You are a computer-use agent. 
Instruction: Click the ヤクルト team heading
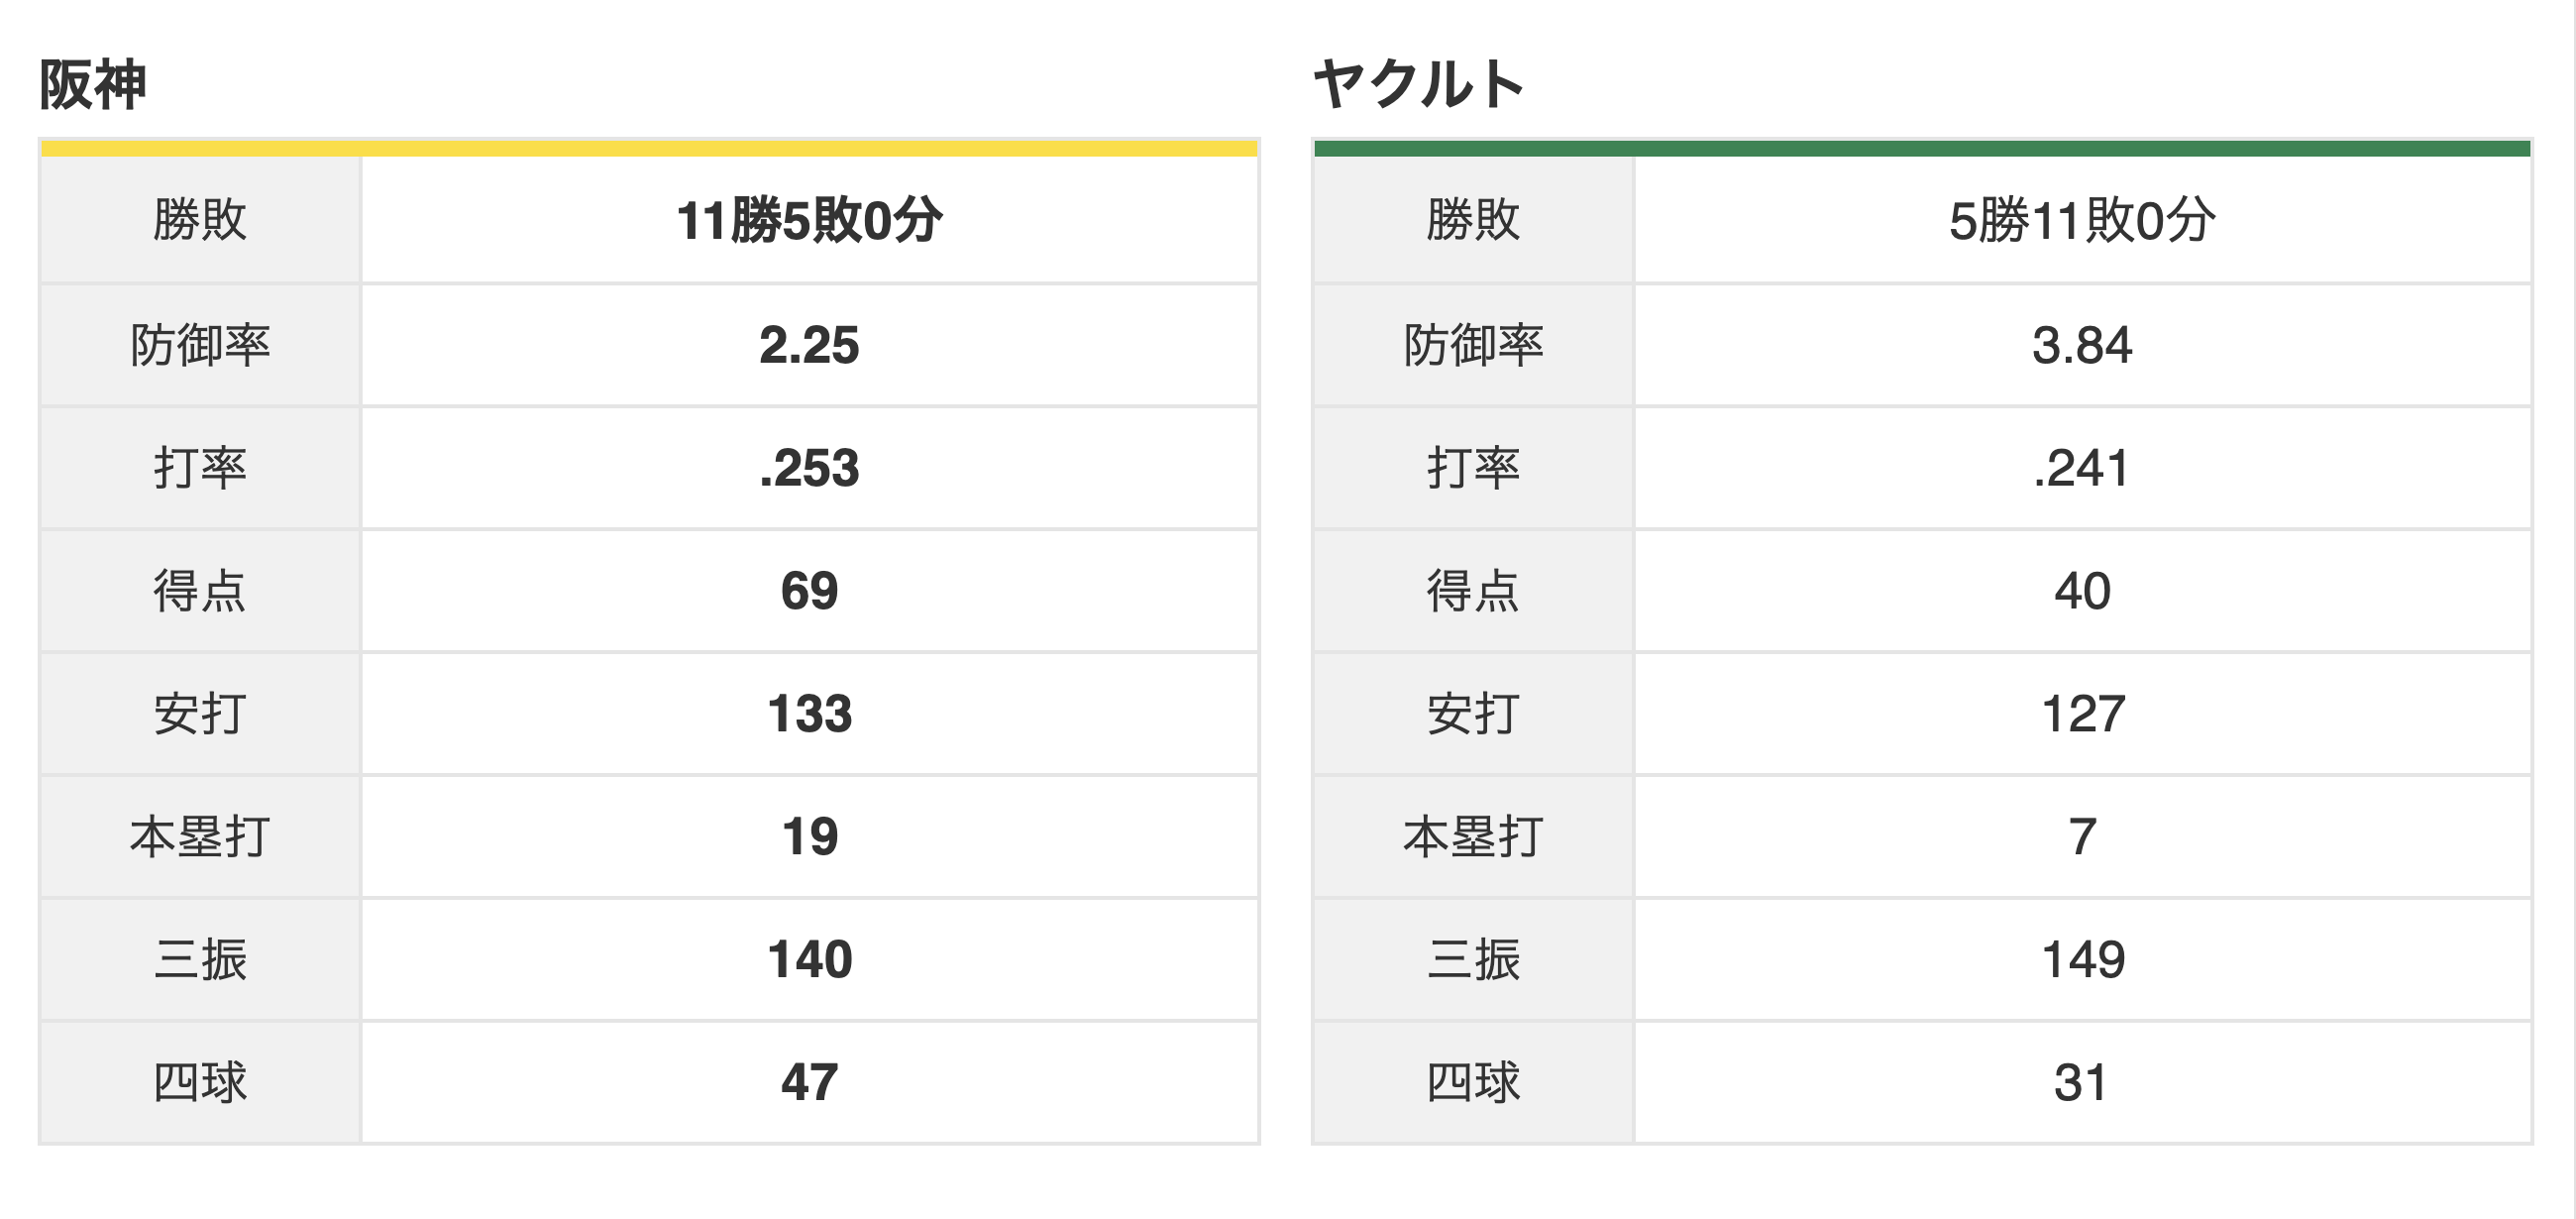[1418, 84]
